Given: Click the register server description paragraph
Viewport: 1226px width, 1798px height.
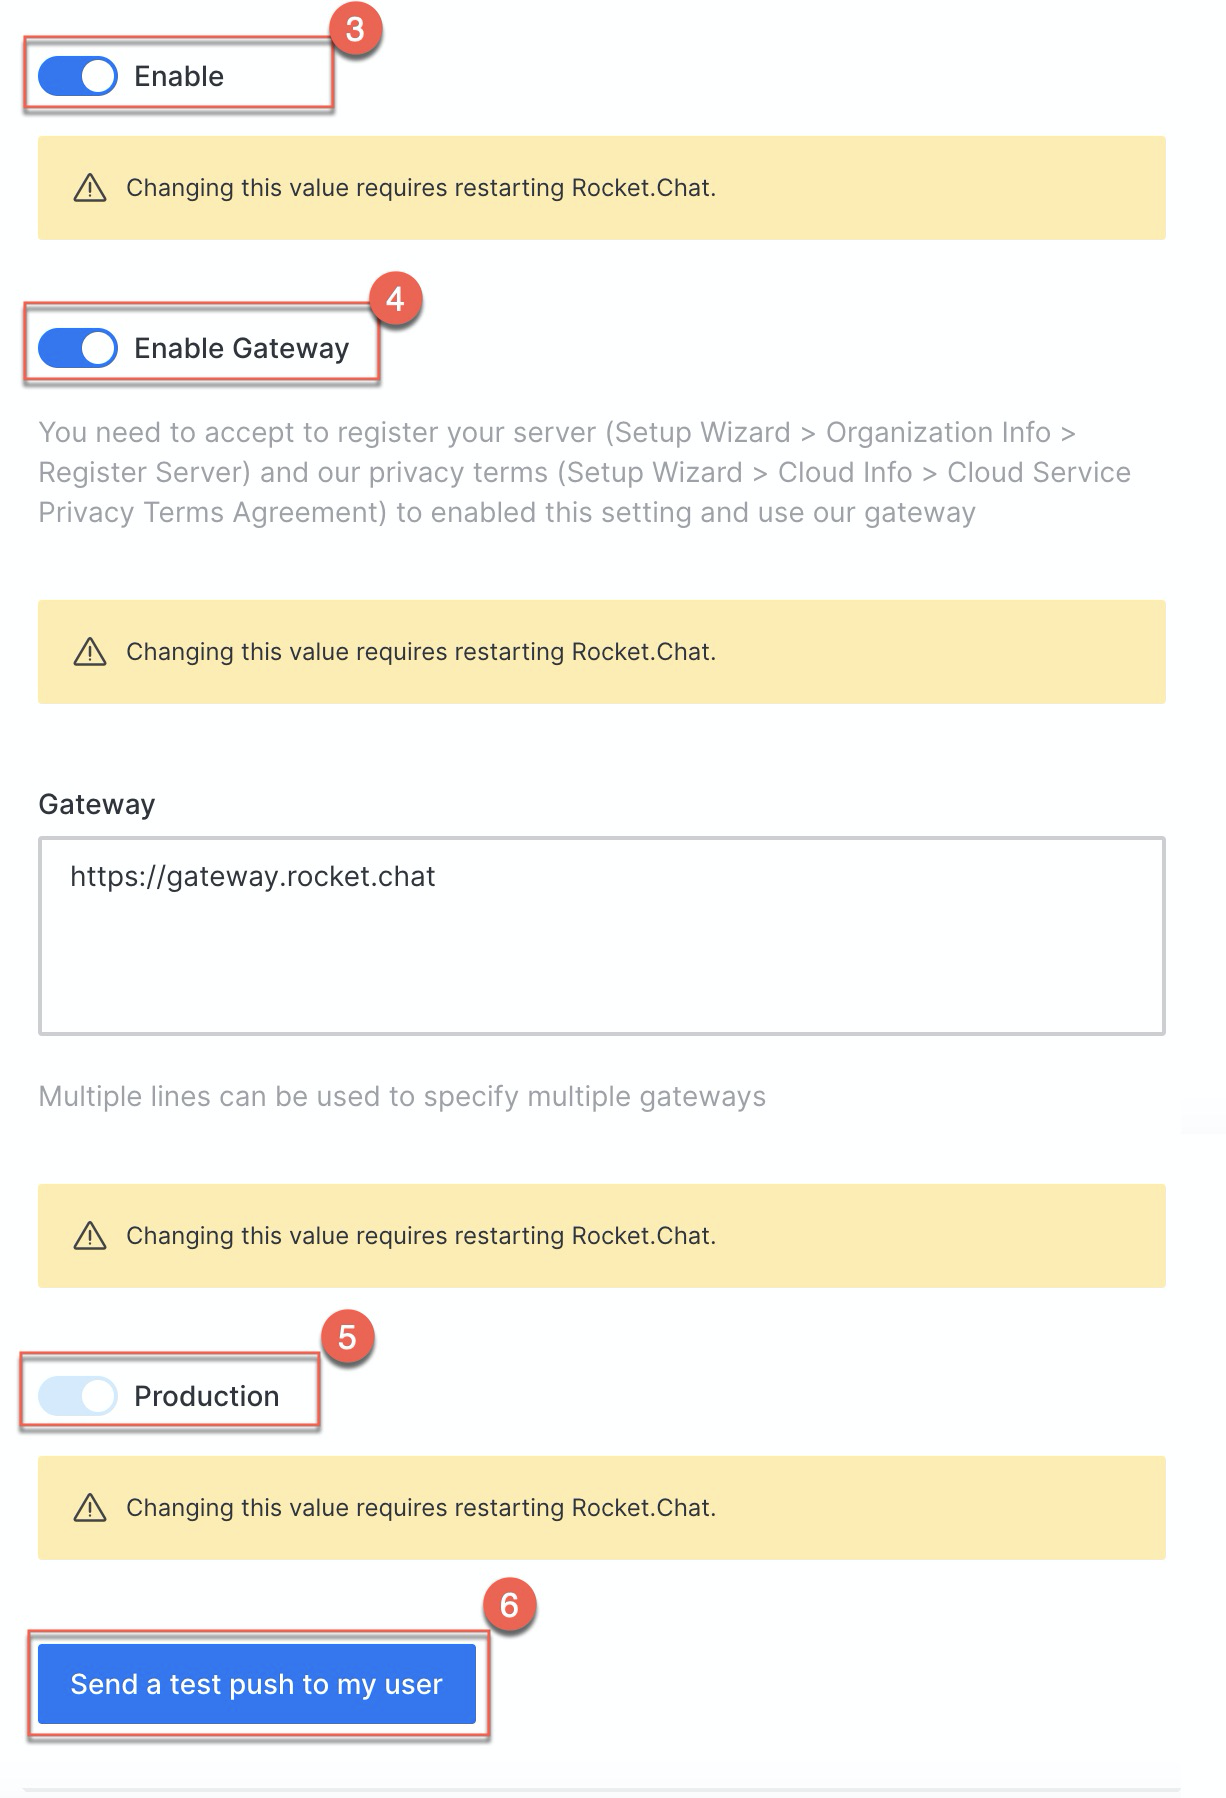Looking at the screenshot, I should coord(585,472).
